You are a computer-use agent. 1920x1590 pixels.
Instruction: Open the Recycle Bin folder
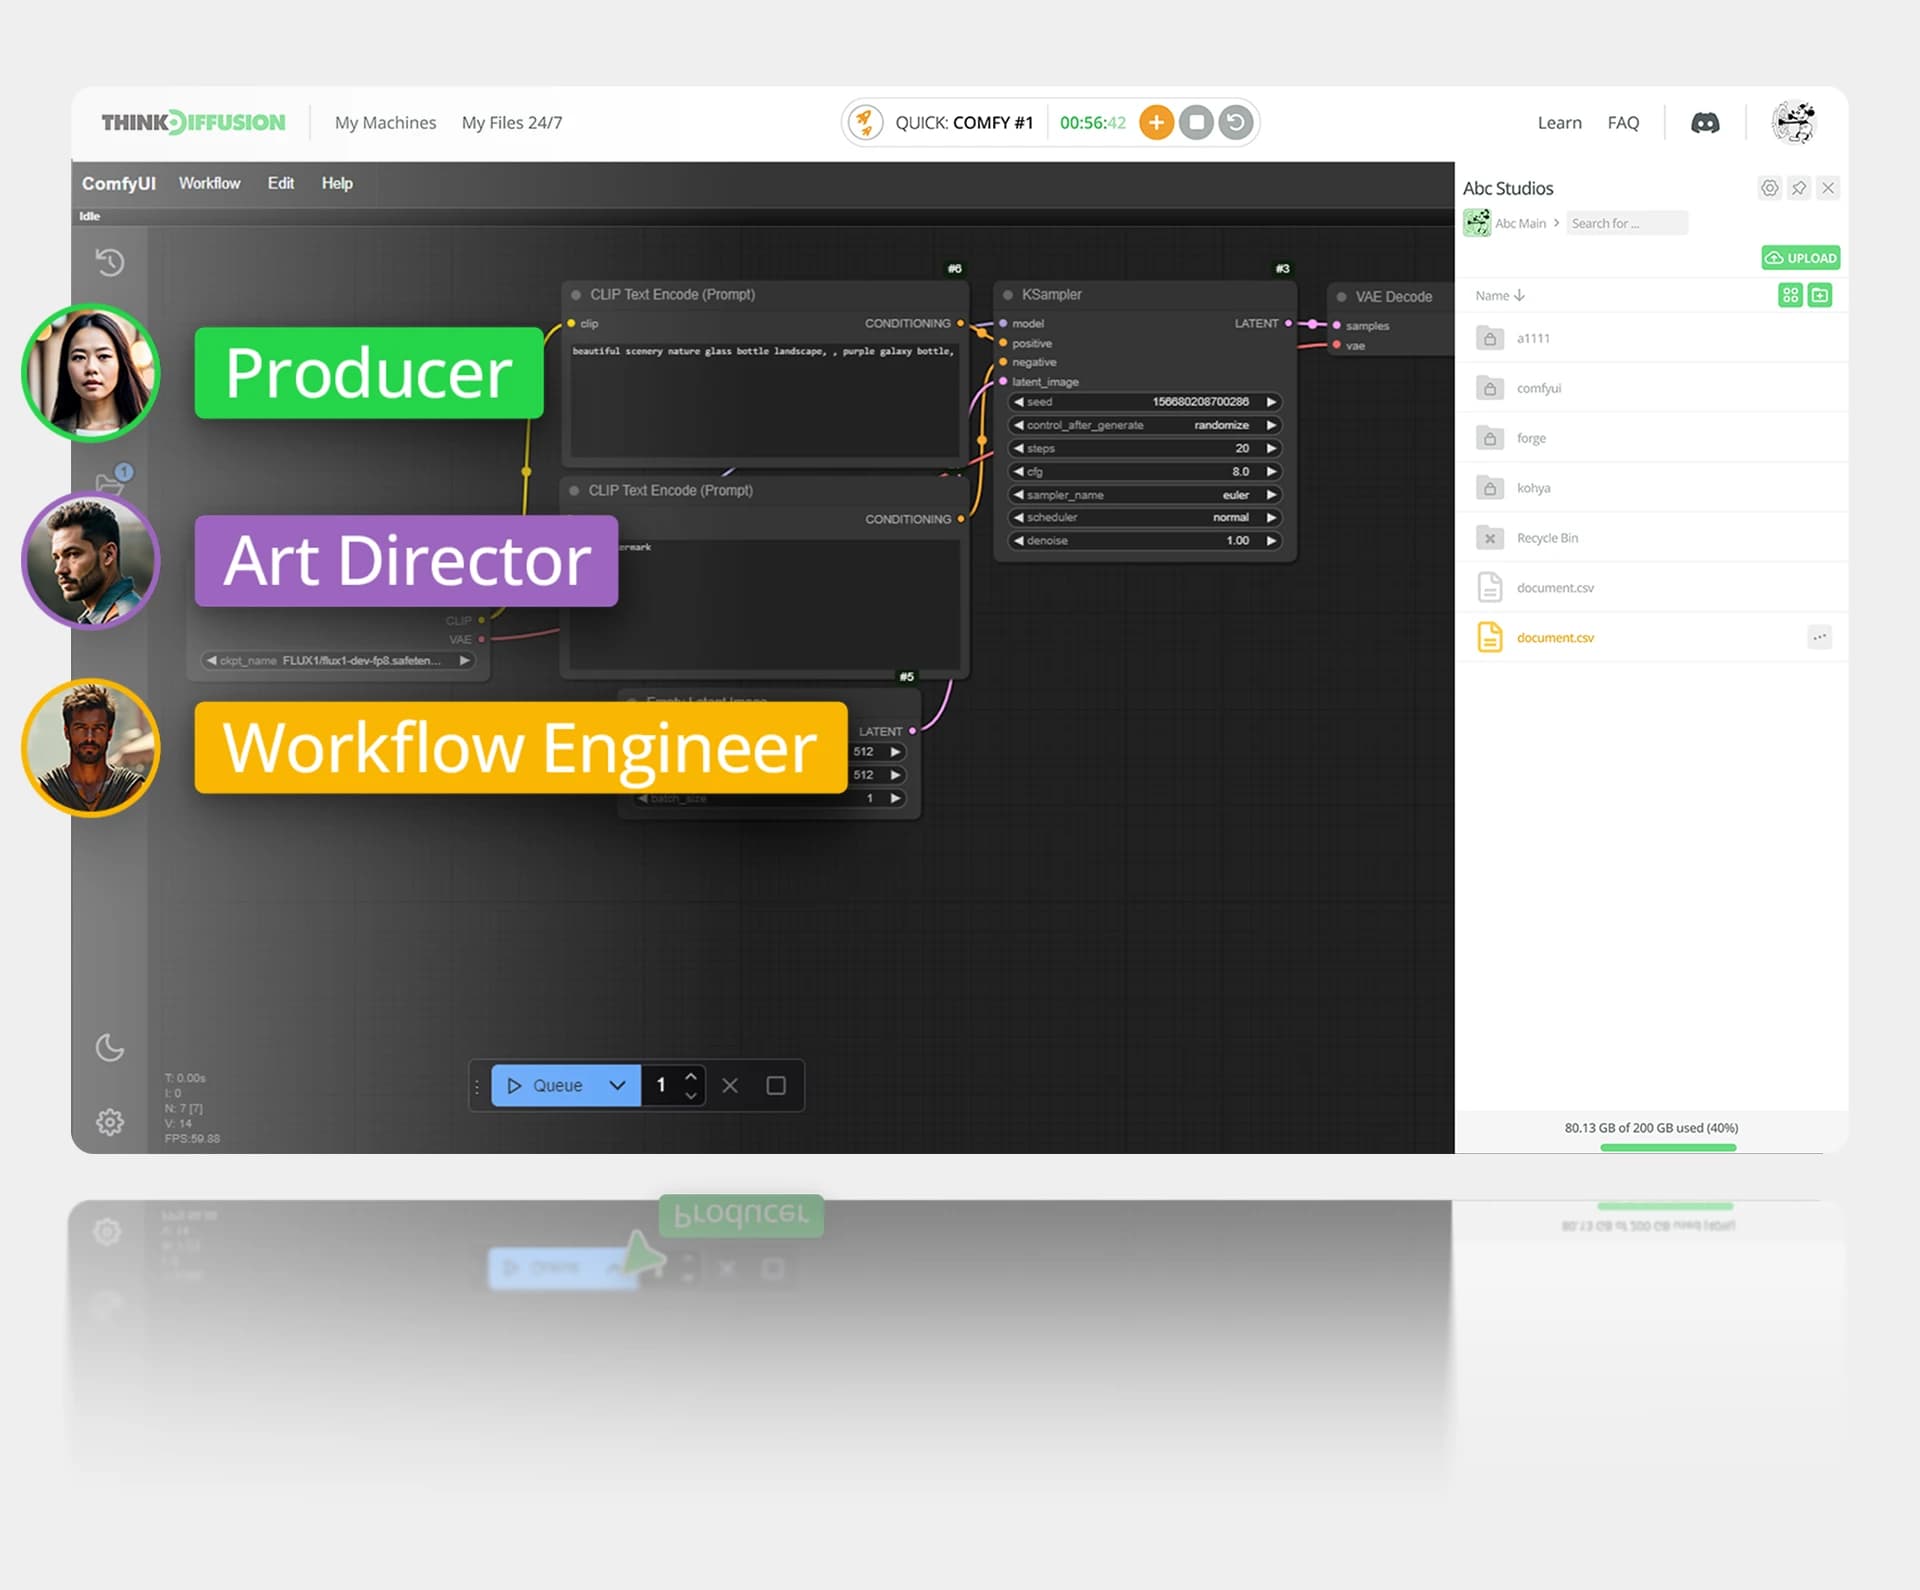click(1650, 538)
